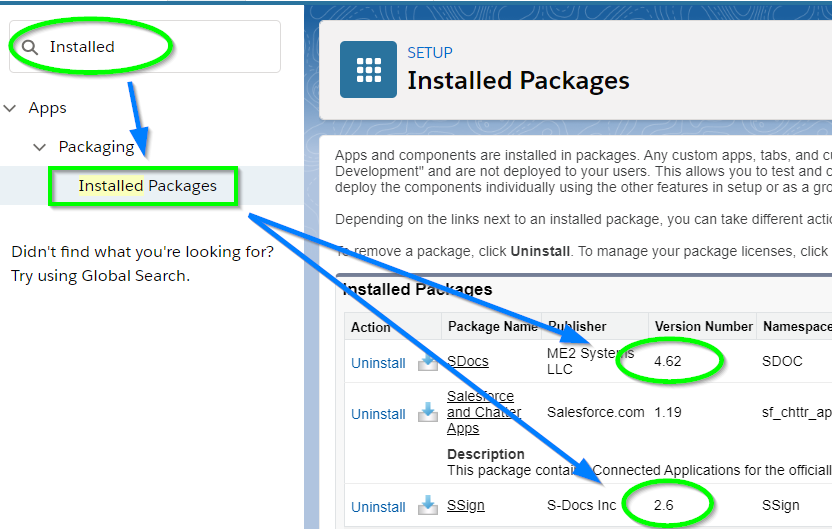Open the SSign package name link

click(465, 505)
